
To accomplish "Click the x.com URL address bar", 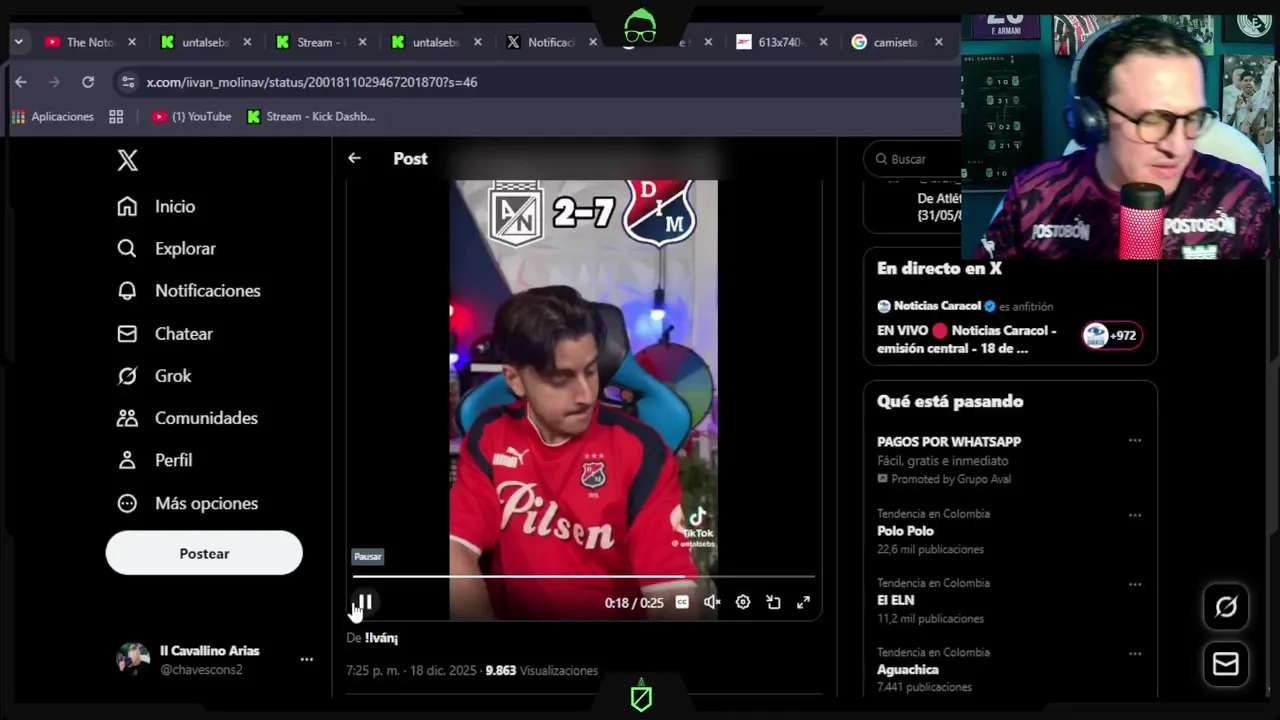I will (x=312, y=82).
